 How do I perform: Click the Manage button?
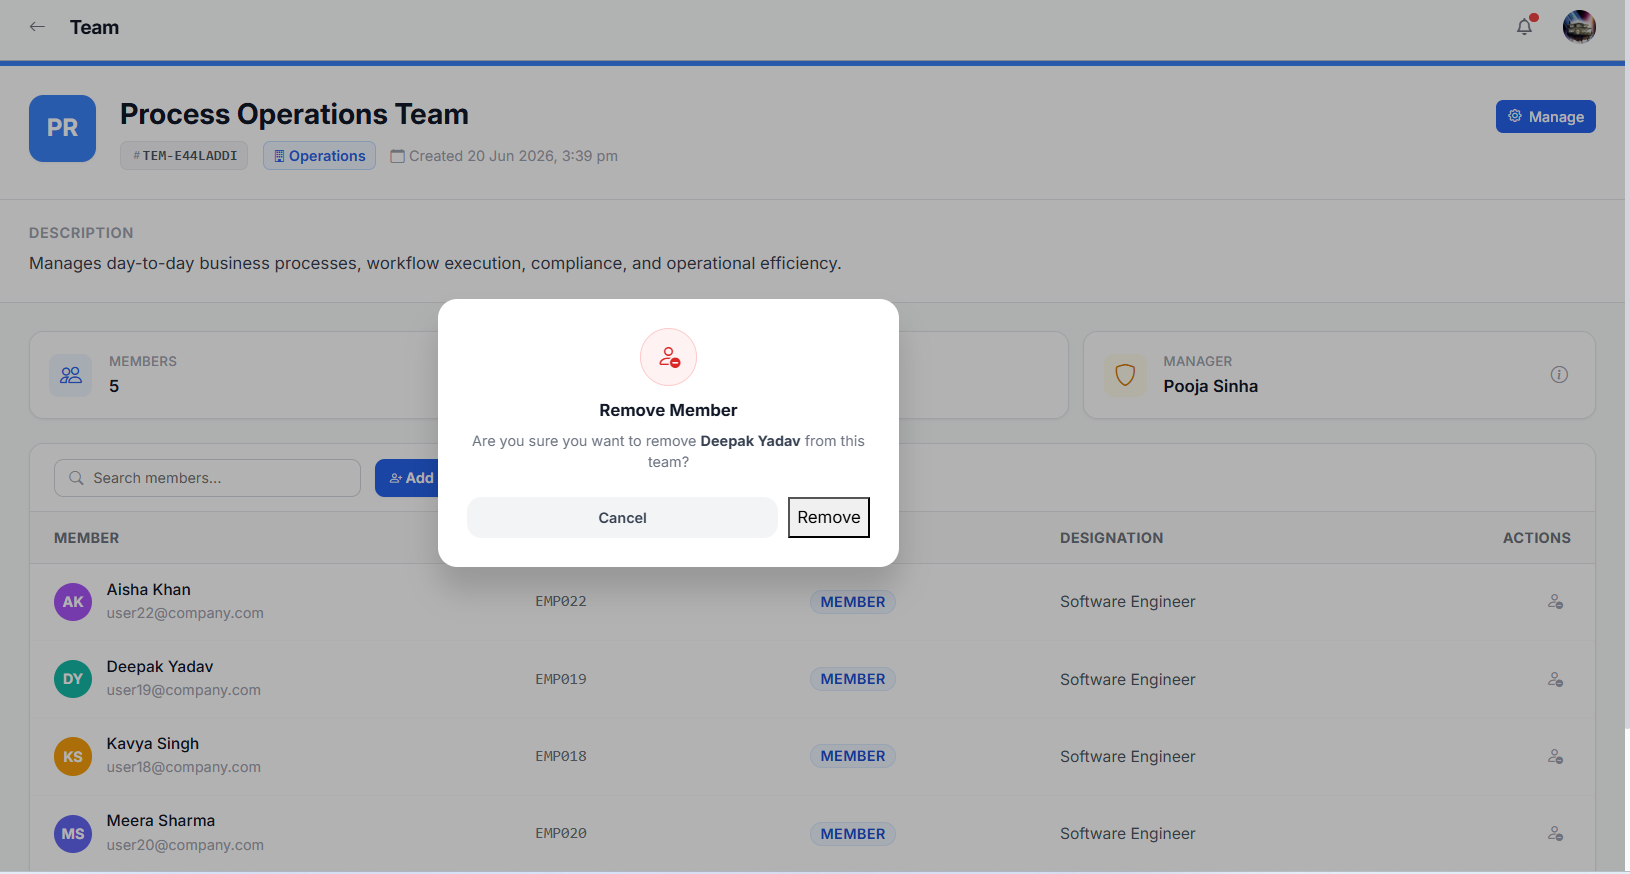[1545, 116]
